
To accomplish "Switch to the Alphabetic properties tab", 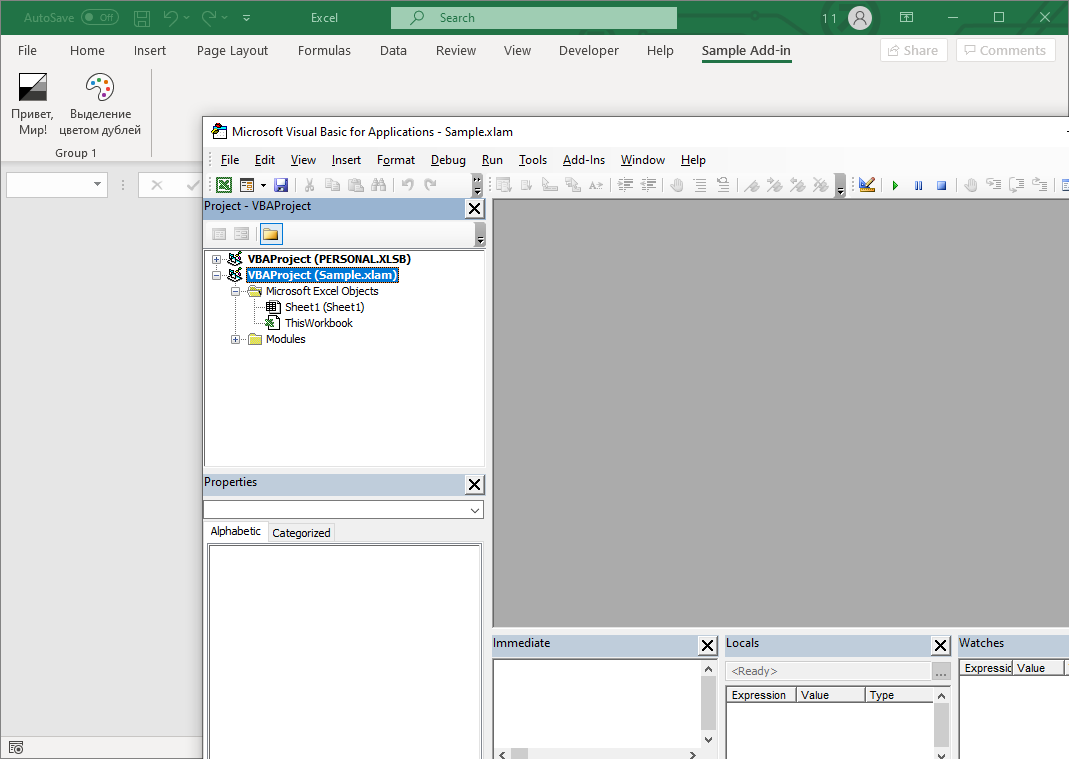I will pos(235,531).
